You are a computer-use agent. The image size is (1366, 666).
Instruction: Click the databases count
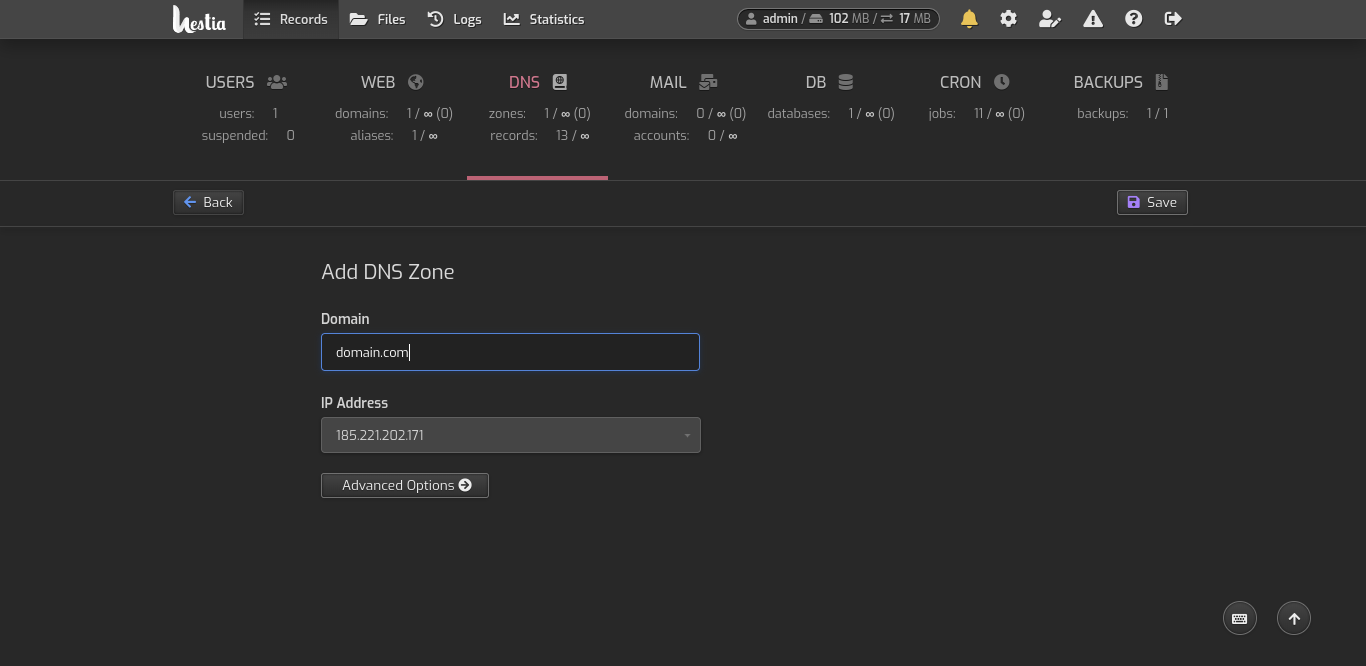pyautogui.click(x=871, y=114)
